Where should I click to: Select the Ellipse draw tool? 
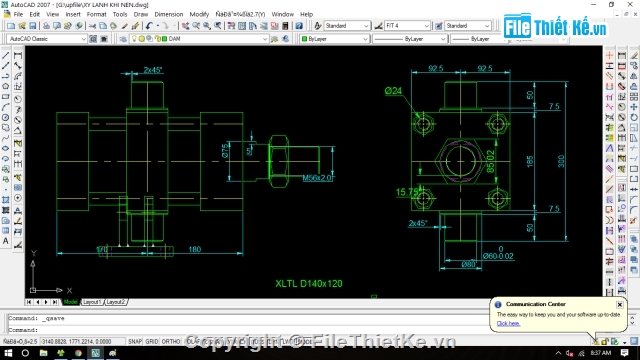tap(6, 148)
